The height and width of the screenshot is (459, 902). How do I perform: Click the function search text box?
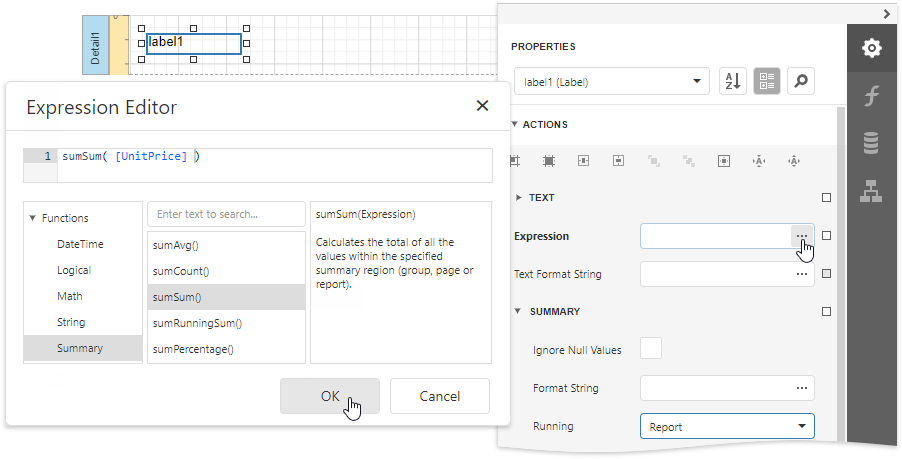226,214
